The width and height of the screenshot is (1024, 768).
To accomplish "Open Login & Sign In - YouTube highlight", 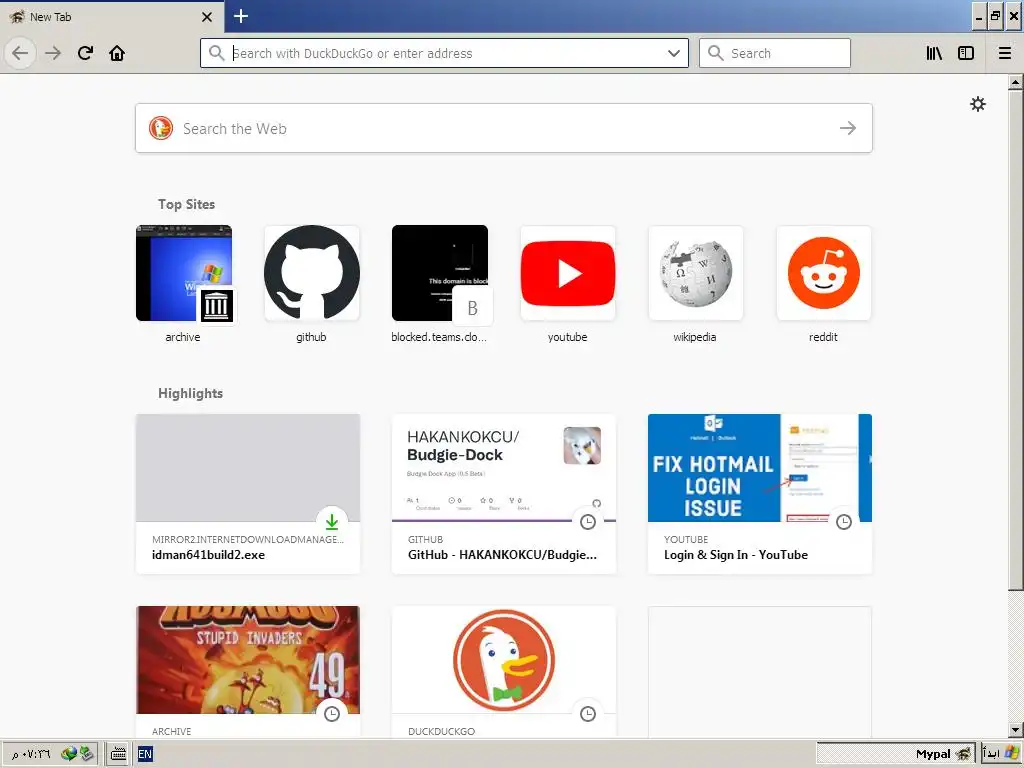I will click(x=760, y=494).
